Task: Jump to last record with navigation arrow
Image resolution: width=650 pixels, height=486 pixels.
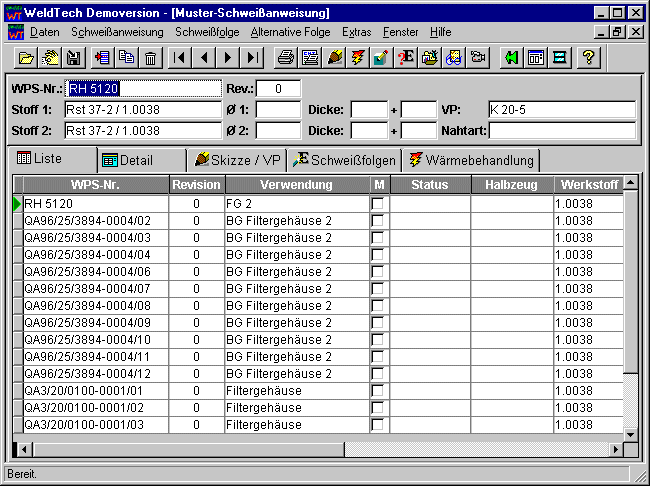Action: point(254,57)
